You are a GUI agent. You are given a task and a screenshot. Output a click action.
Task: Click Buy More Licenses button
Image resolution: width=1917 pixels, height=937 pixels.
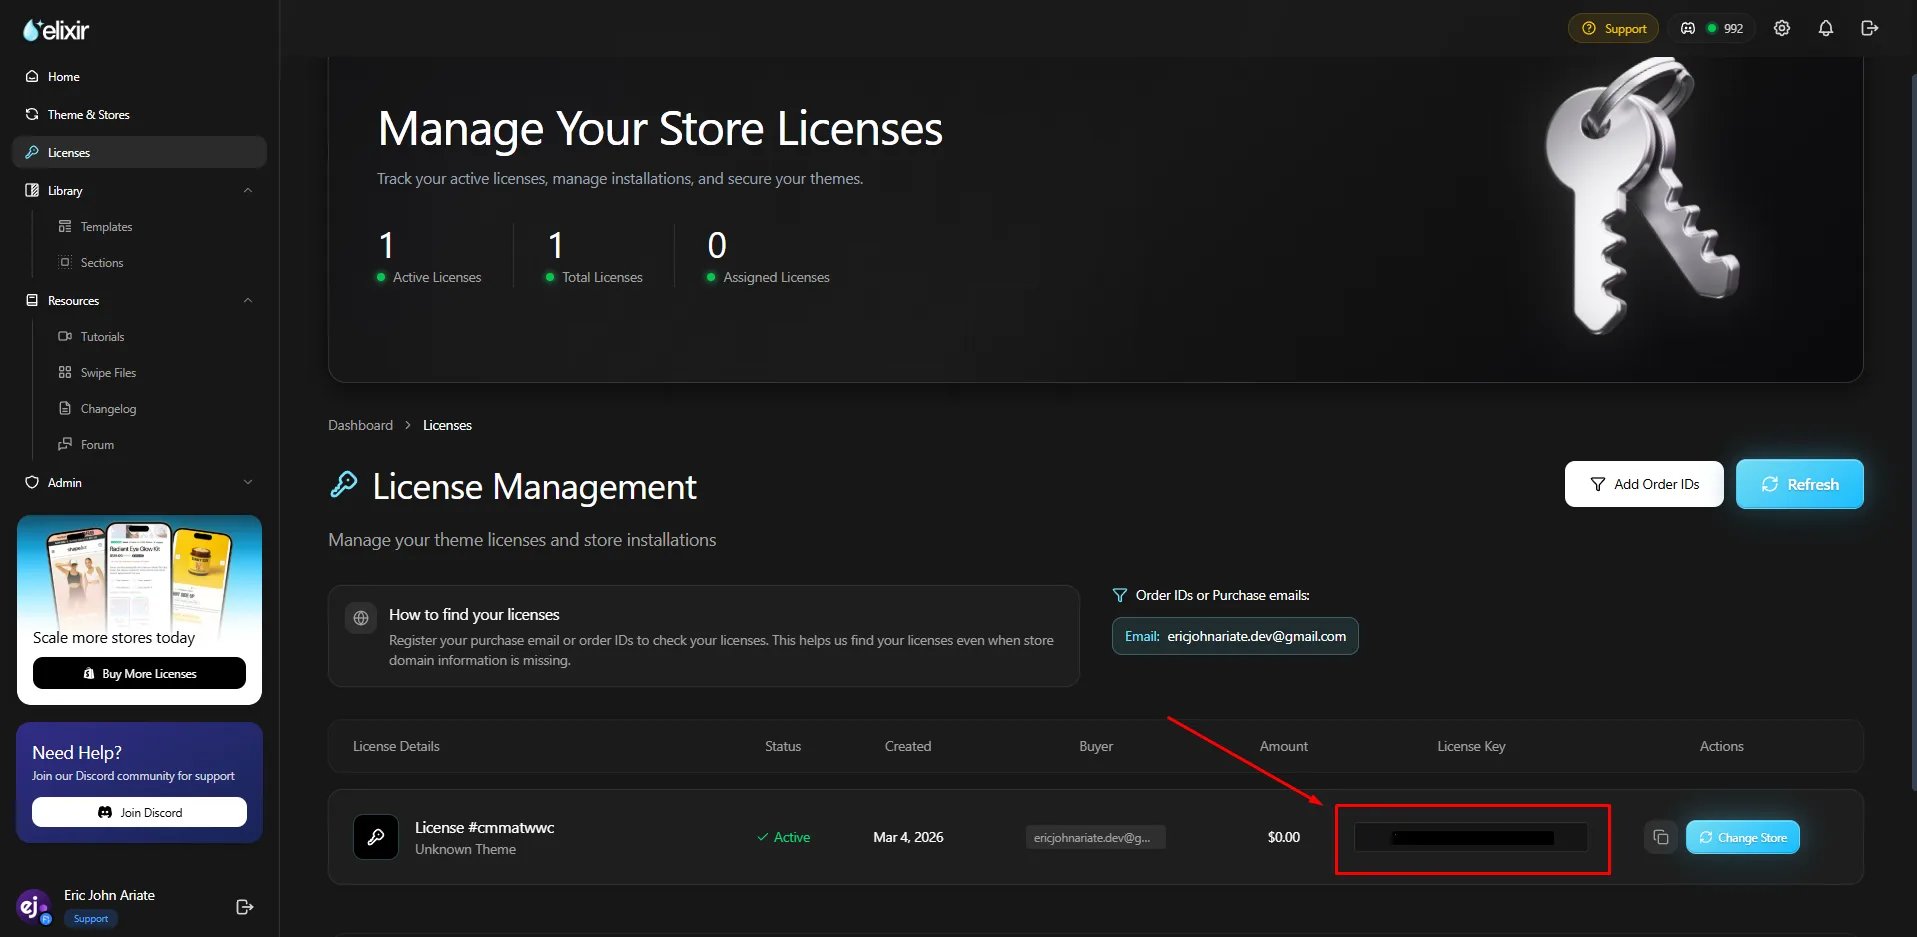point(139,673)
